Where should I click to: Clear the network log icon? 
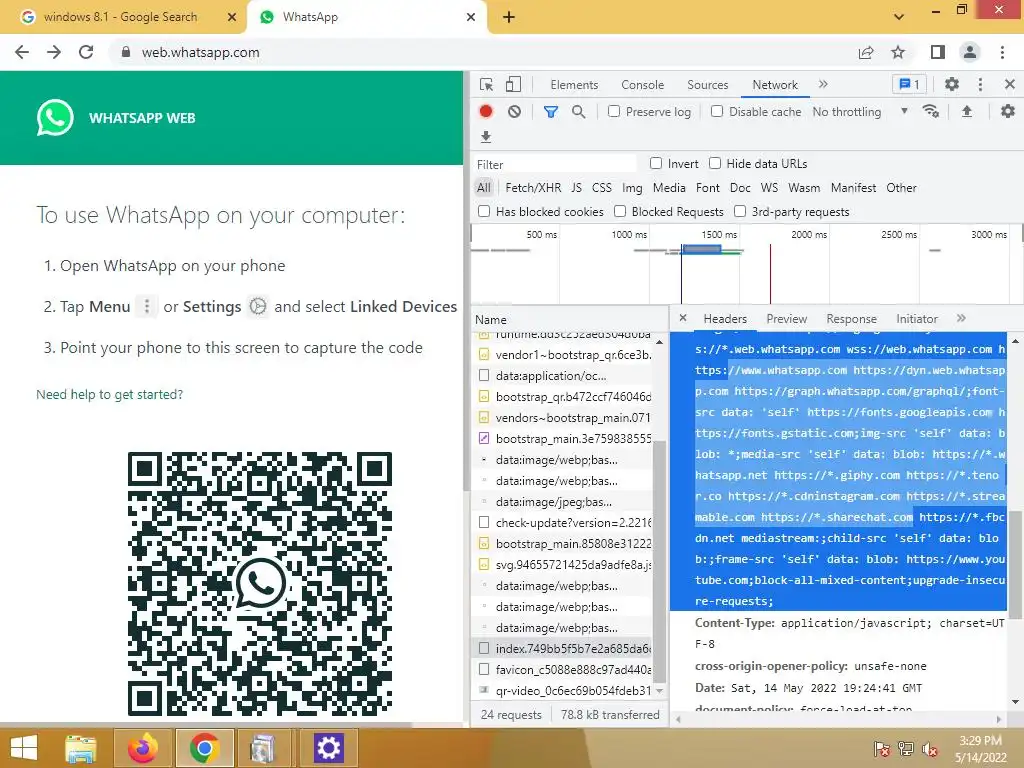point(515,112)
